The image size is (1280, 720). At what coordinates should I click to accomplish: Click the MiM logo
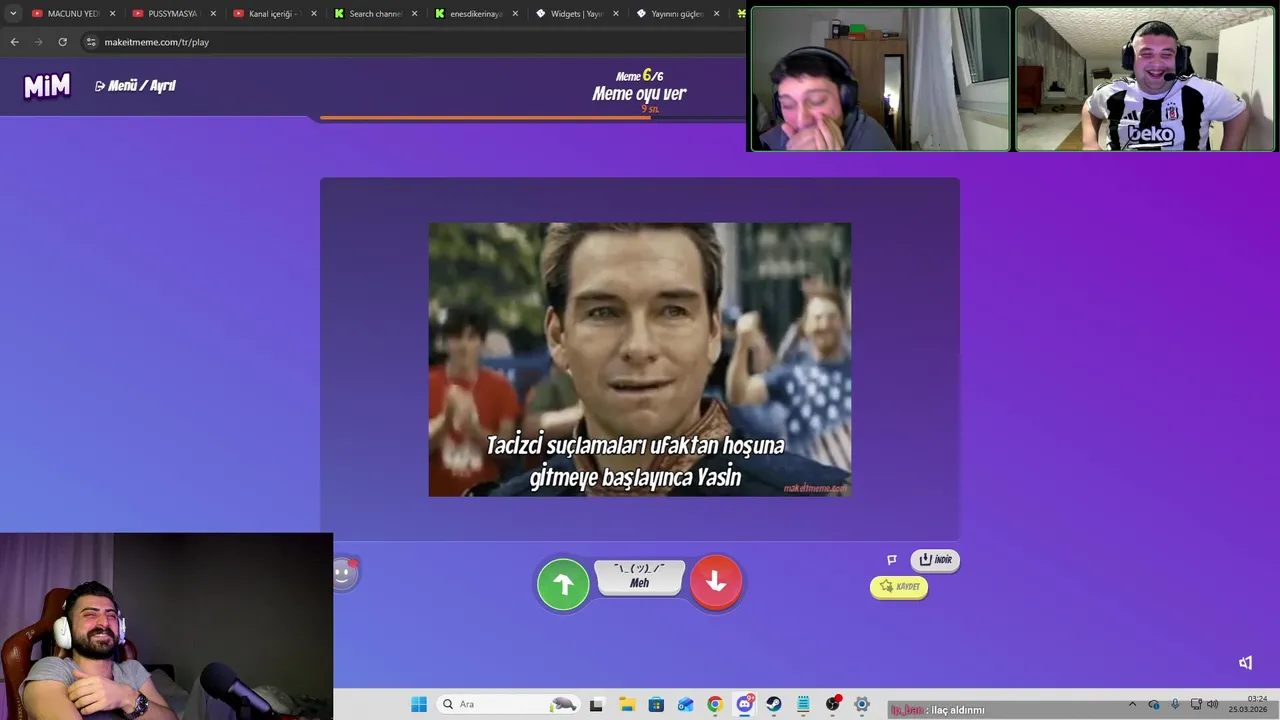(x=47, y=87)
